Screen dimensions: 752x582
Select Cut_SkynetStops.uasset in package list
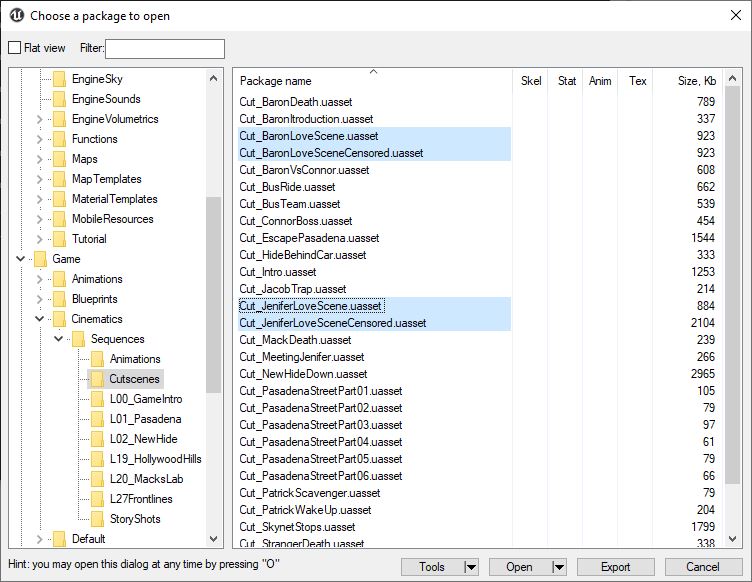tap(297, 527)
